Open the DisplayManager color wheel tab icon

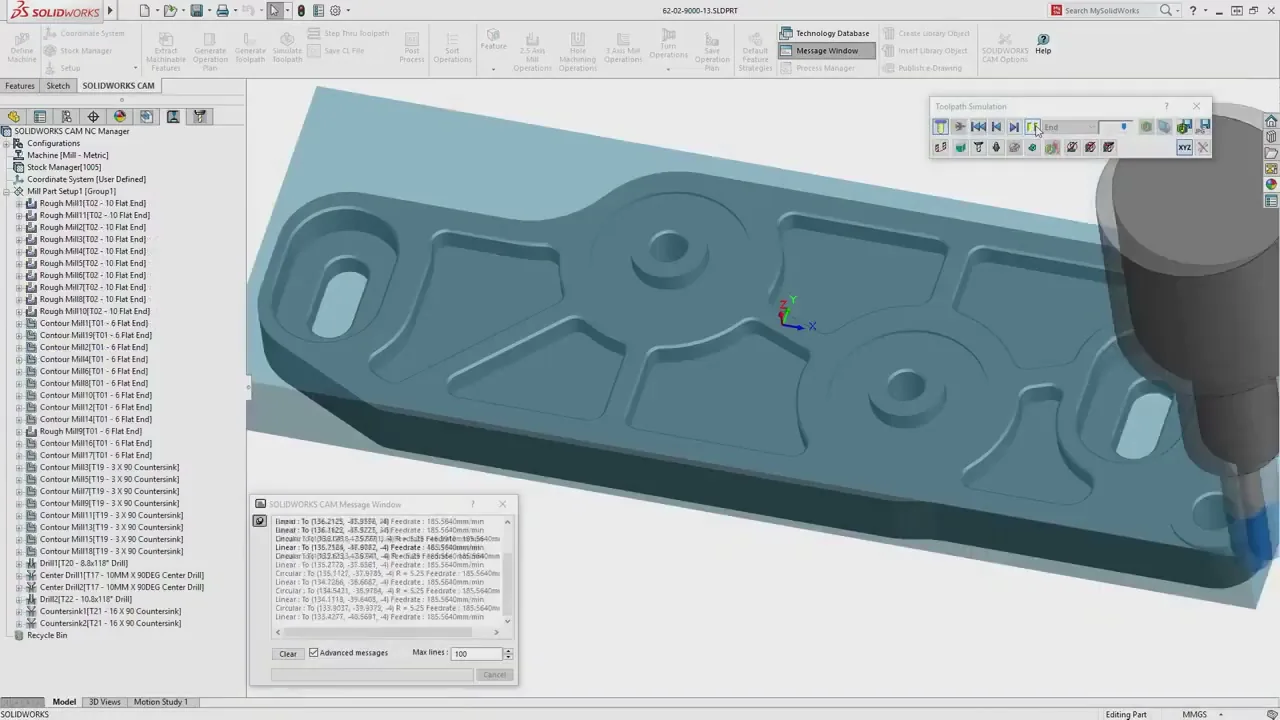[x=120, y=117]
